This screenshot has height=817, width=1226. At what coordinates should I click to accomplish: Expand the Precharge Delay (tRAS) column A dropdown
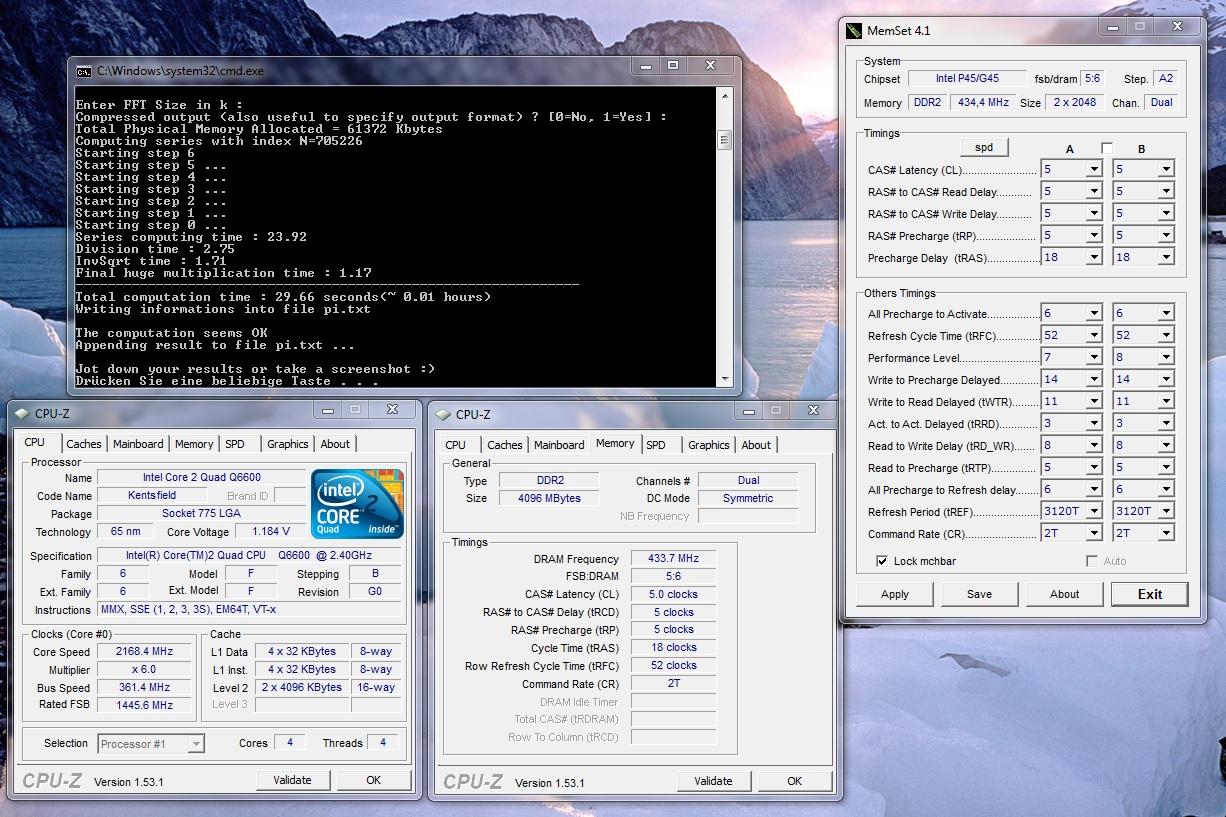pyautogui.click(x=1093, y=258)
